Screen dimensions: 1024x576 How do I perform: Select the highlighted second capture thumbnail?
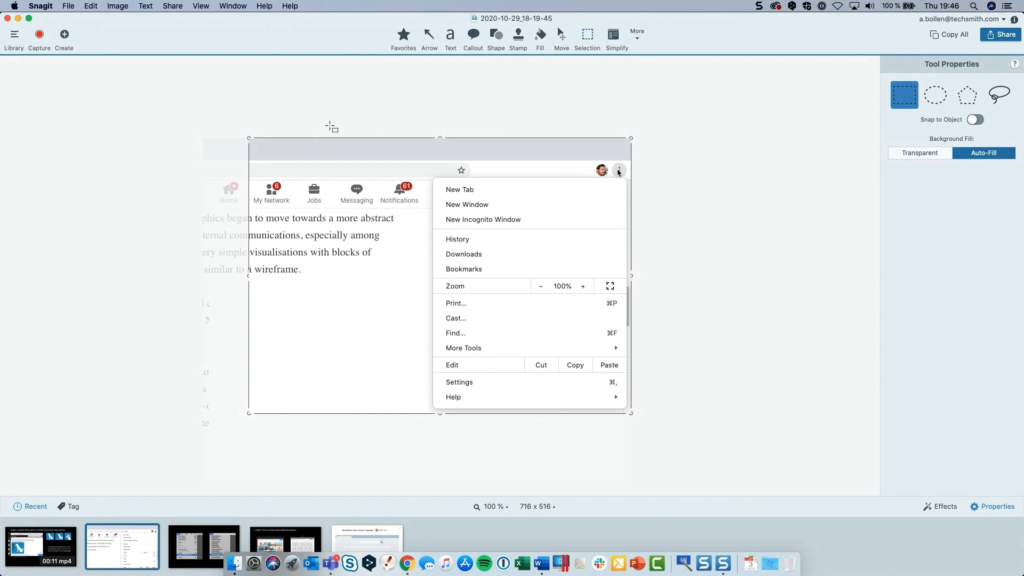[122, 546]
